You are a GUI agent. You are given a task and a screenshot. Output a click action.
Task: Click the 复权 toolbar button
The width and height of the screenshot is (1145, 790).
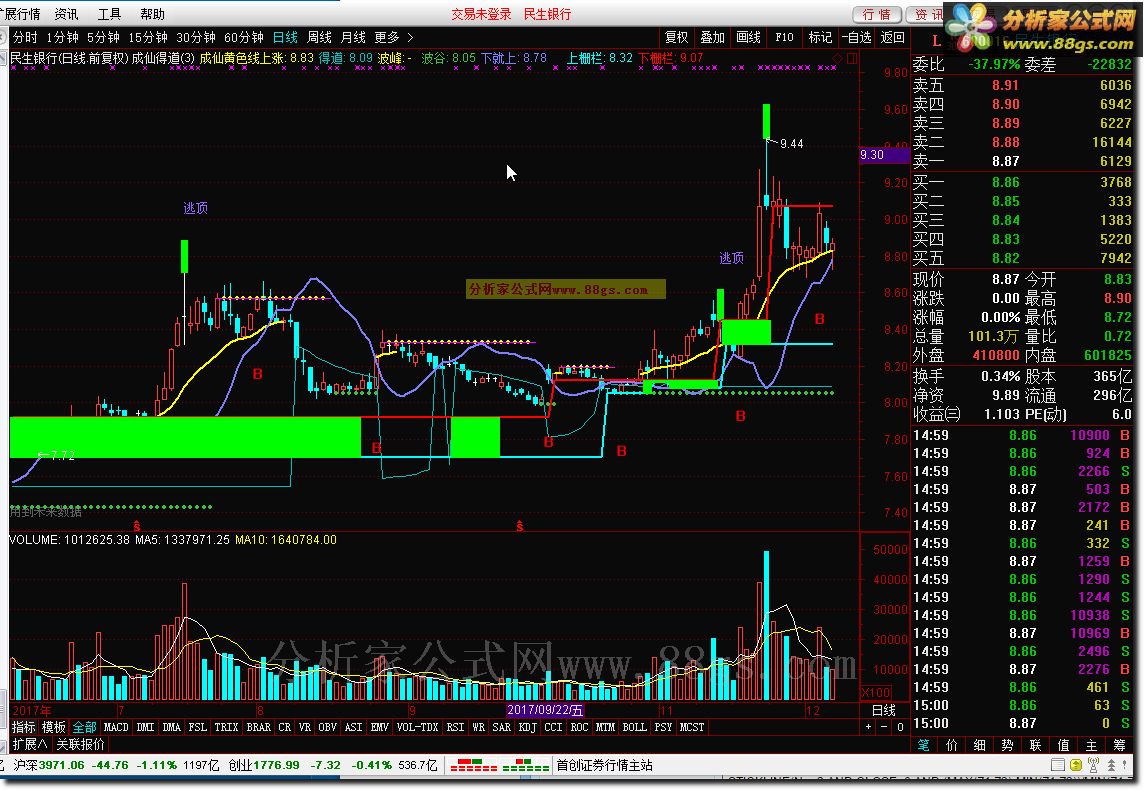[676, 37]
